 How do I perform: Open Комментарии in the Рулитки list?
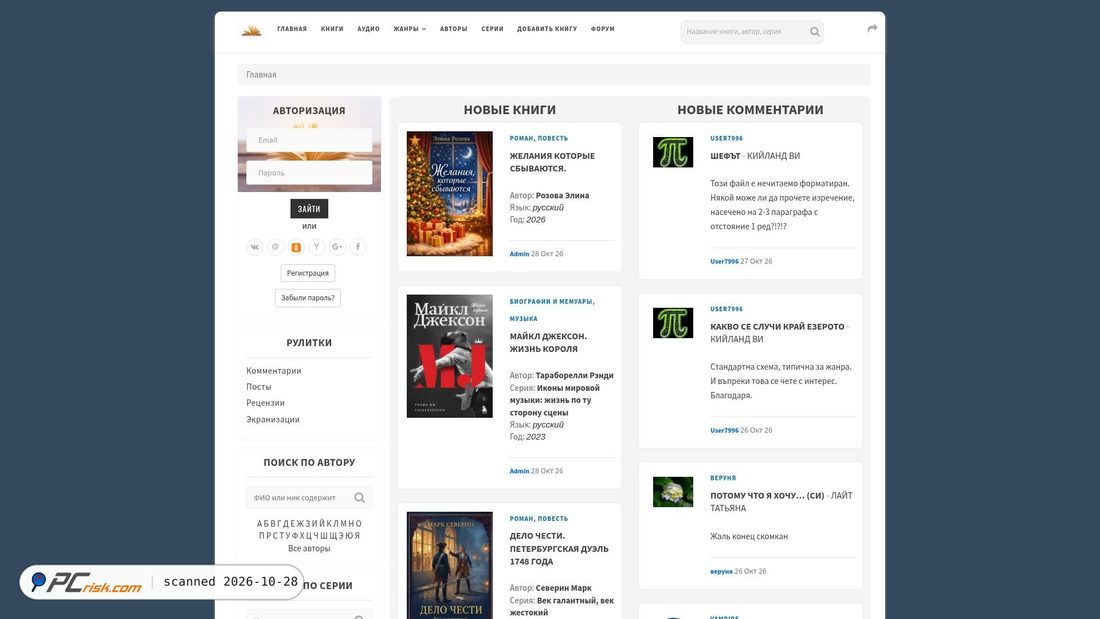click(274, 371)
